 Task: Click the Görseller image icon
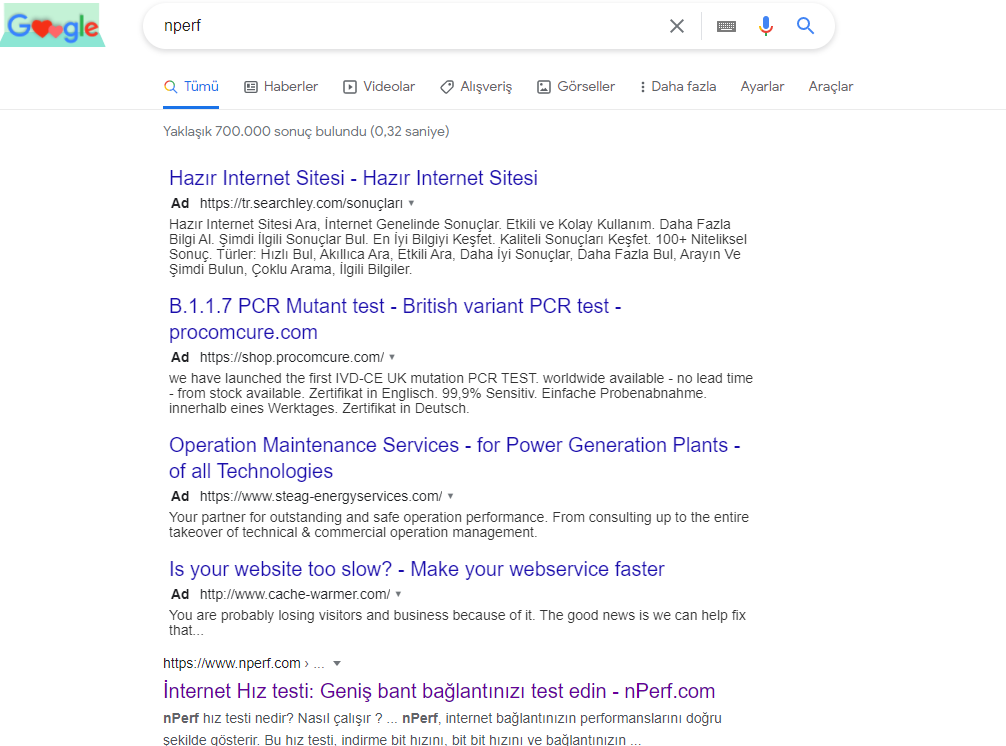[543, 87]
